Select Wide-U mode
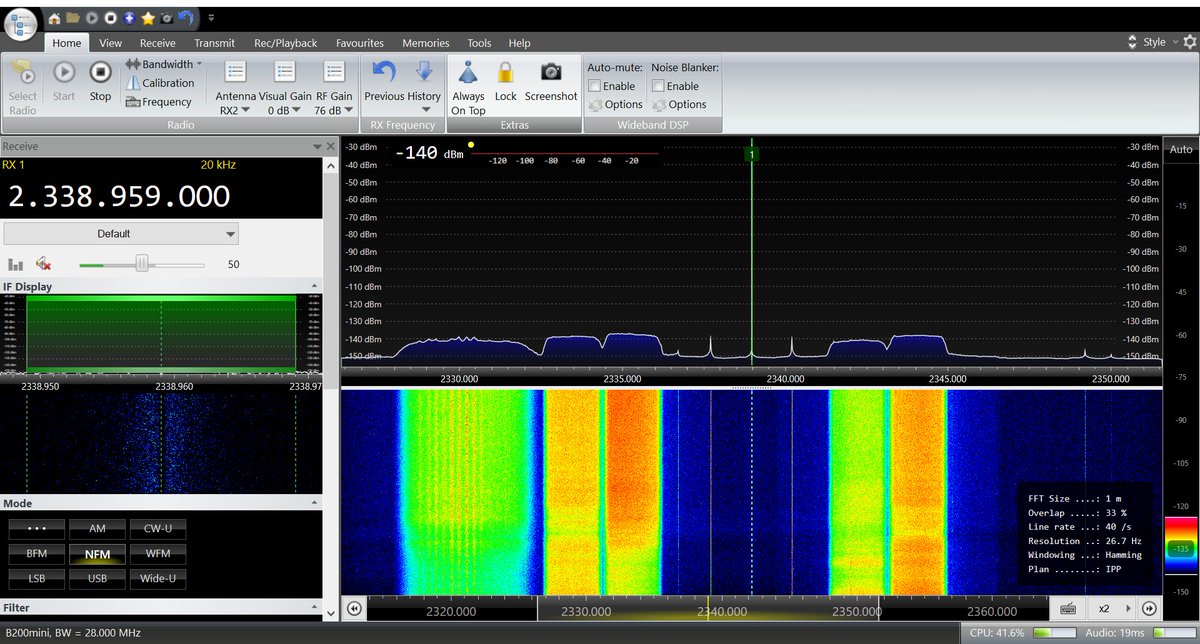 click(157, 578)
